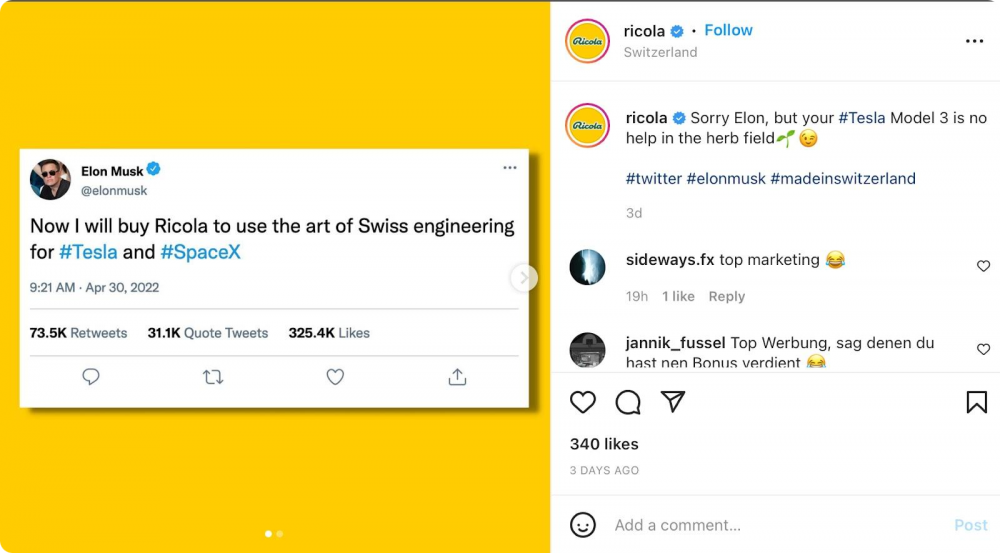Like the jannik_fussel comment heart

(983, 349)
